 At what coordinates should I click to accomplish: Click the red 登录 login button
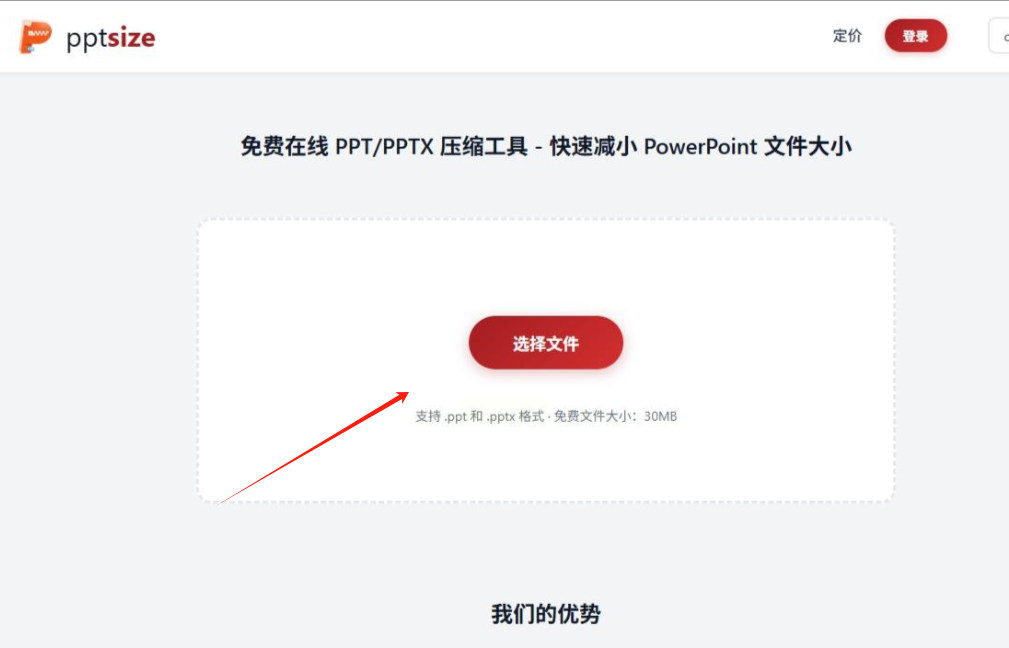tap(915, 36)
